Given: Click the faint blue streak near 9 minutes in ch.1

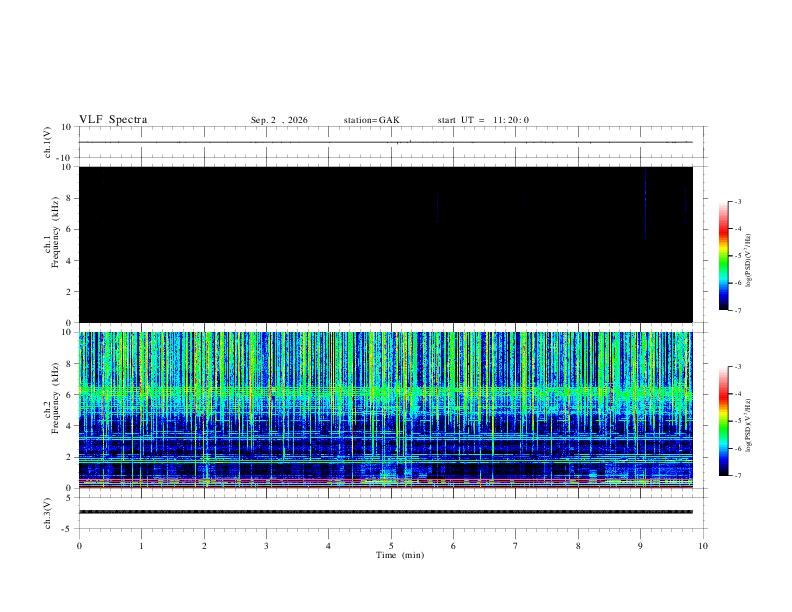Looking at the screenshot, I should coord(645,205).
